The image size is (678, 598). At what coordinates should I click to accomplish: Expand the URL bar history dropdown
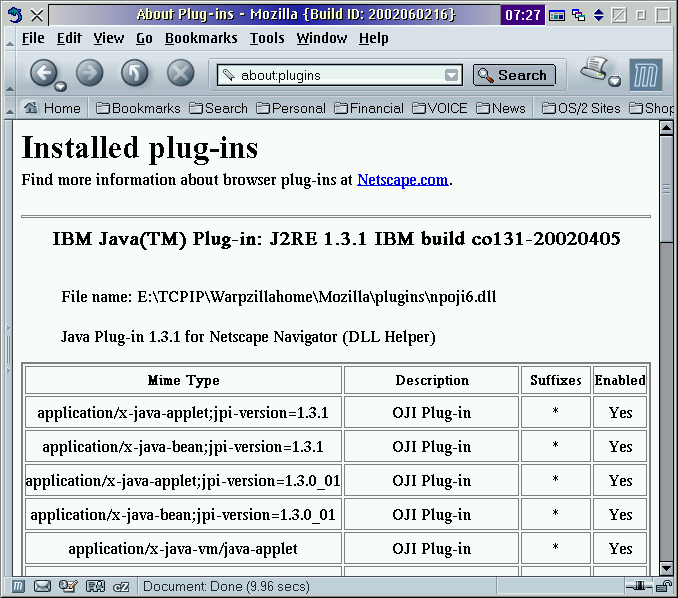451,75
